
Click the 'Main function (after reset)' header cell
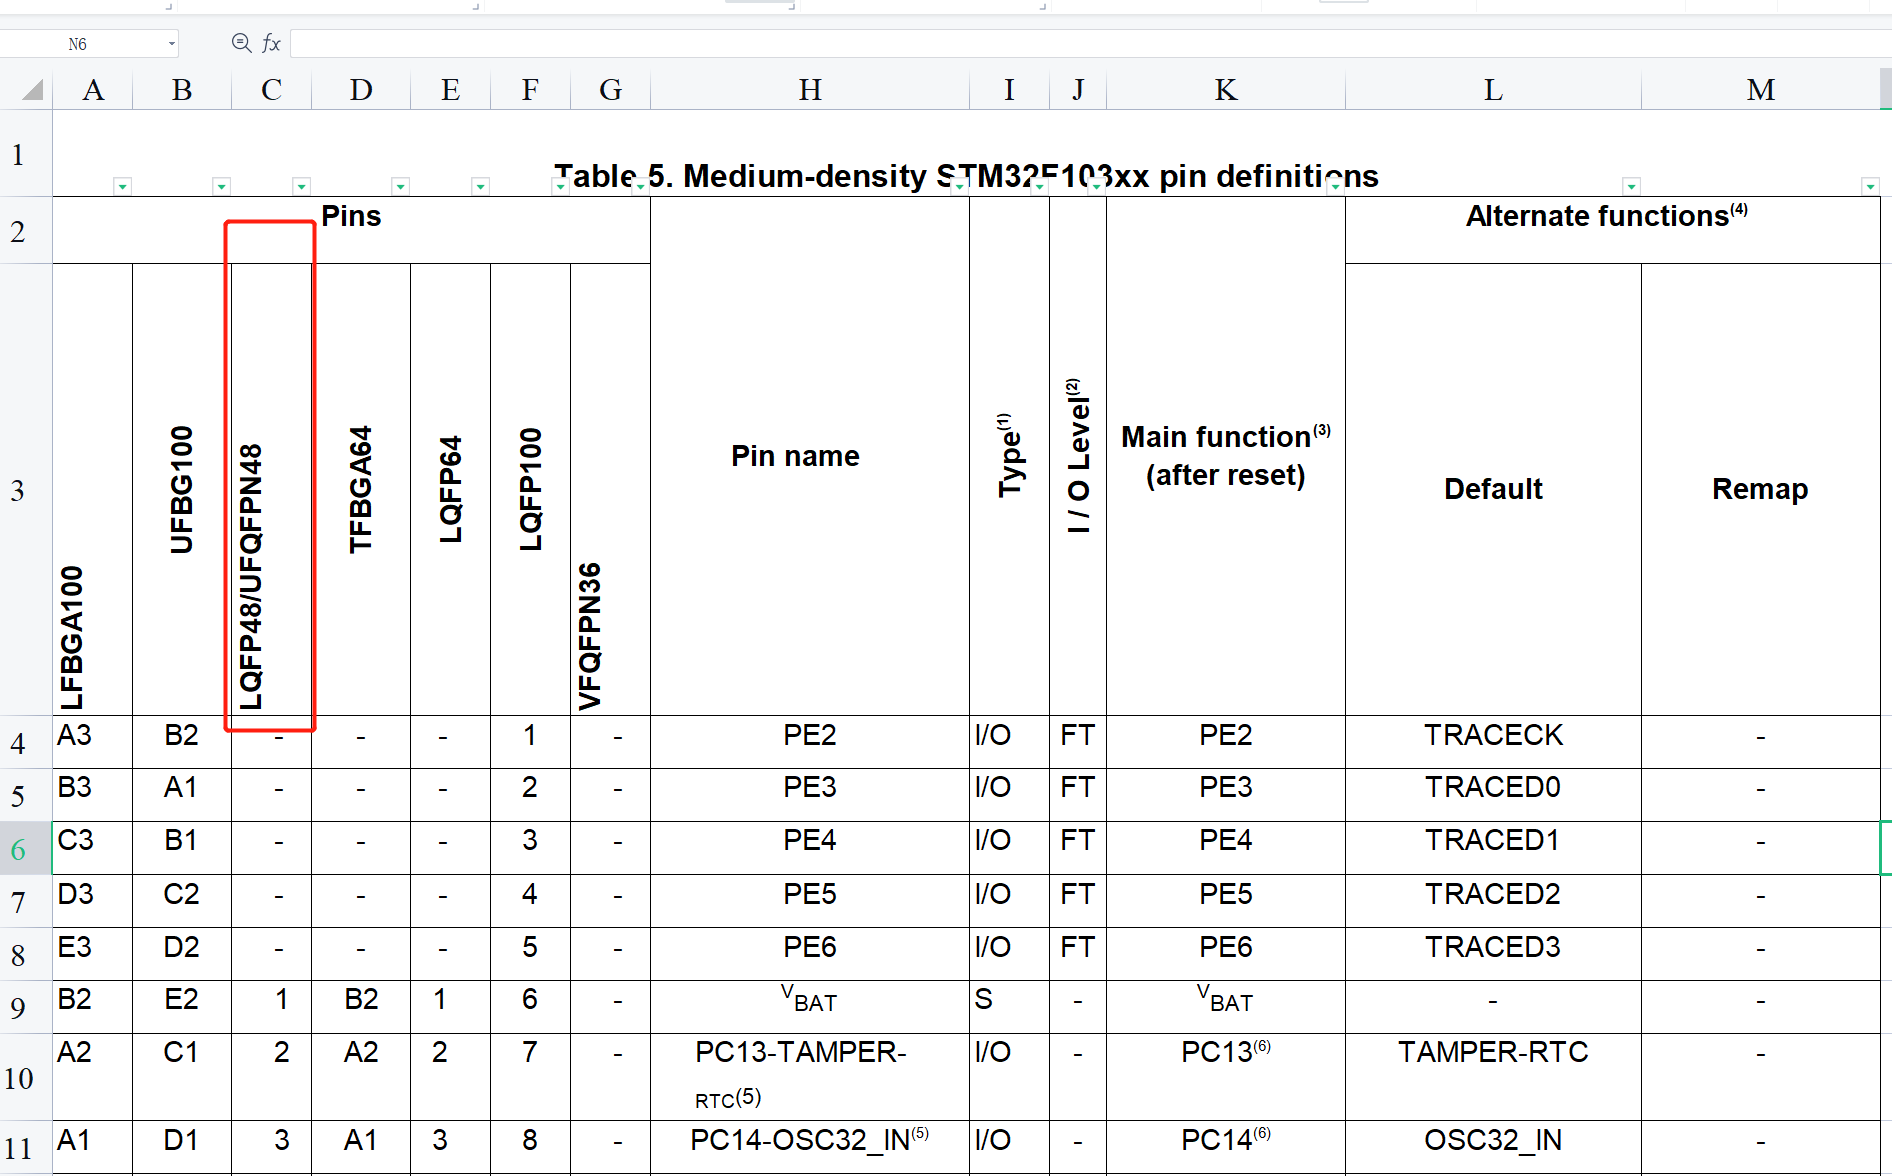(x=1226, y=456)
